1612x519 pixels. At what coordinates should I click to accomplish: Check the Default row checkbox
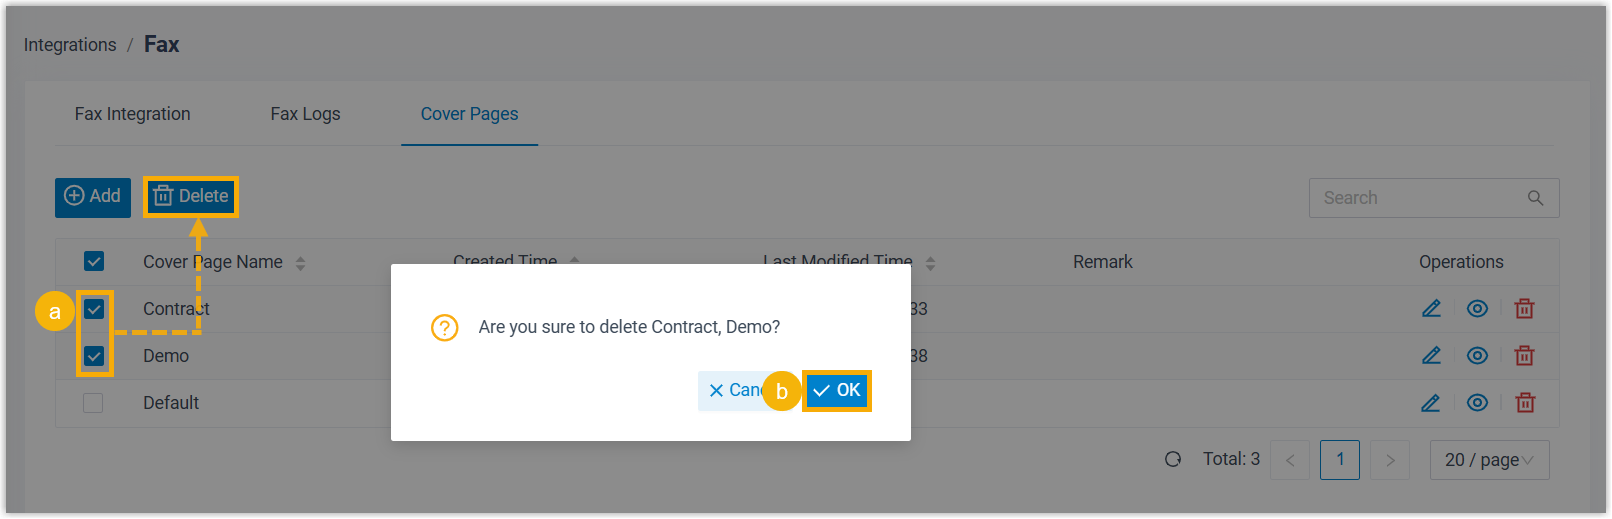(x=94, y=403)
